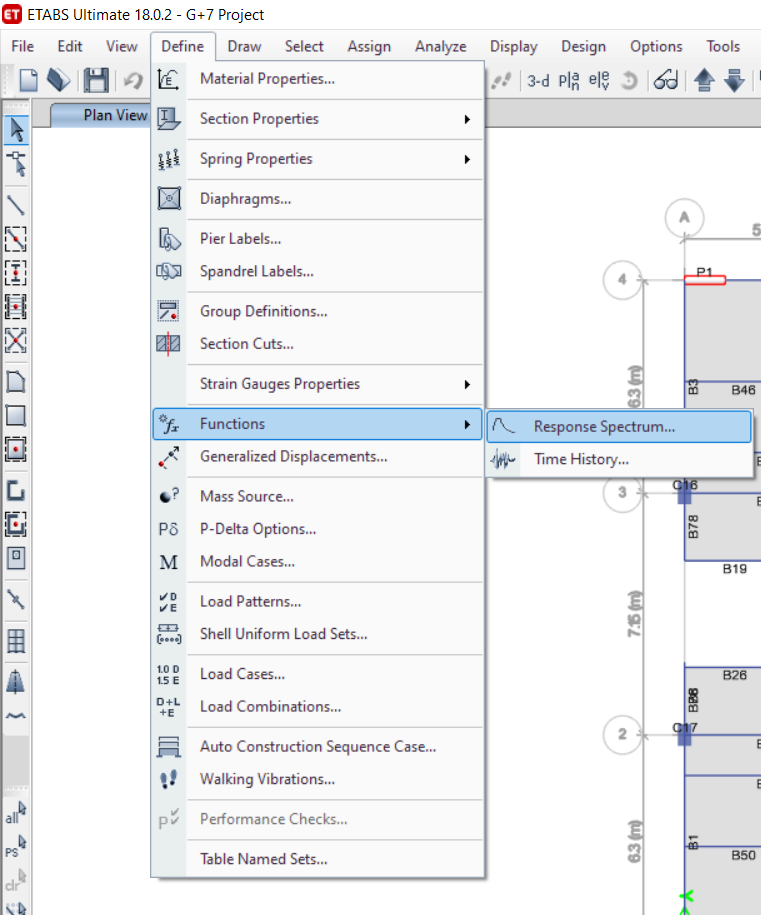Screen dimensions: 761x915
Task: Open the View menu
Action: (x=121, y=46)
